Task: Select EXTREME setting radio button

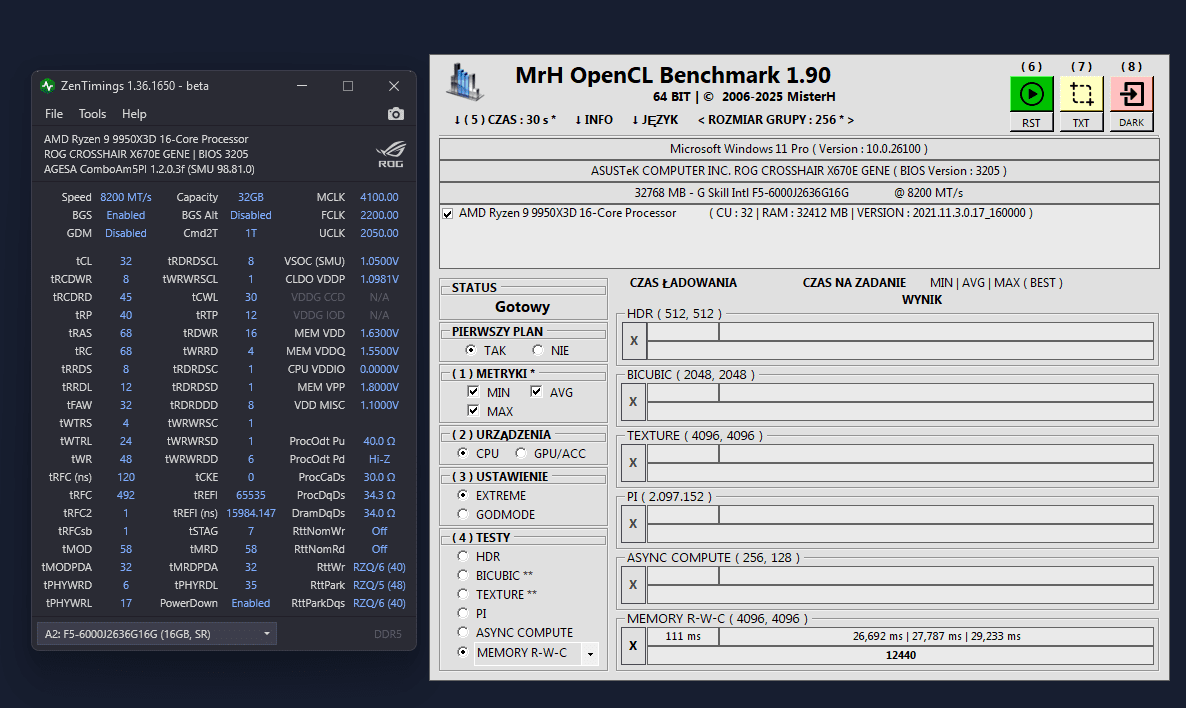Action: point(463,495)
